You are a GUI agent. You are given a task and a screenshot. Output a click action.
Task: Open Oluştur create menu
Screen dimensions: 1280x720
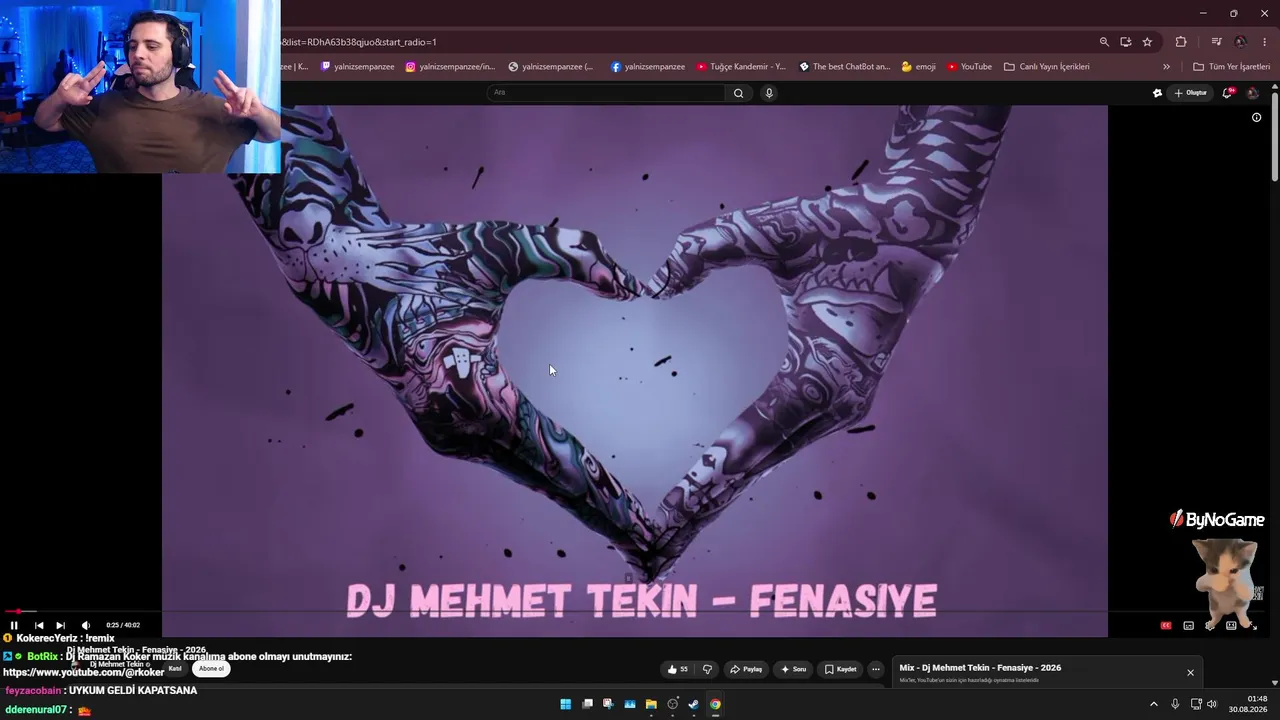click(x=1191, y=93)
